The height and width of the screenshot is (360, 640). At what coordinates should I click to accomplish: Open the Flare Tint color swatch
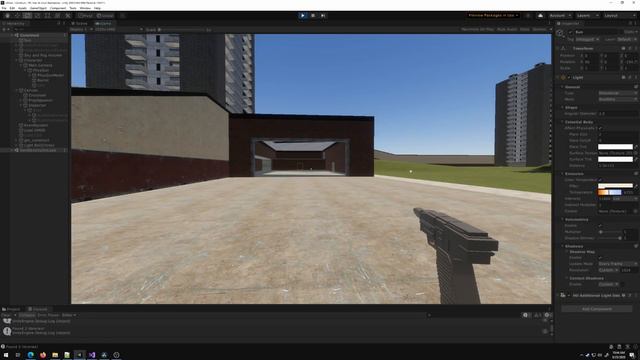(616, 147)
